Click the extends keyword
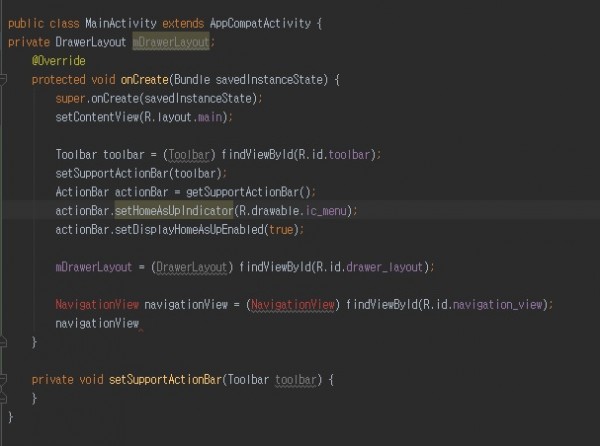 point(183,24)
